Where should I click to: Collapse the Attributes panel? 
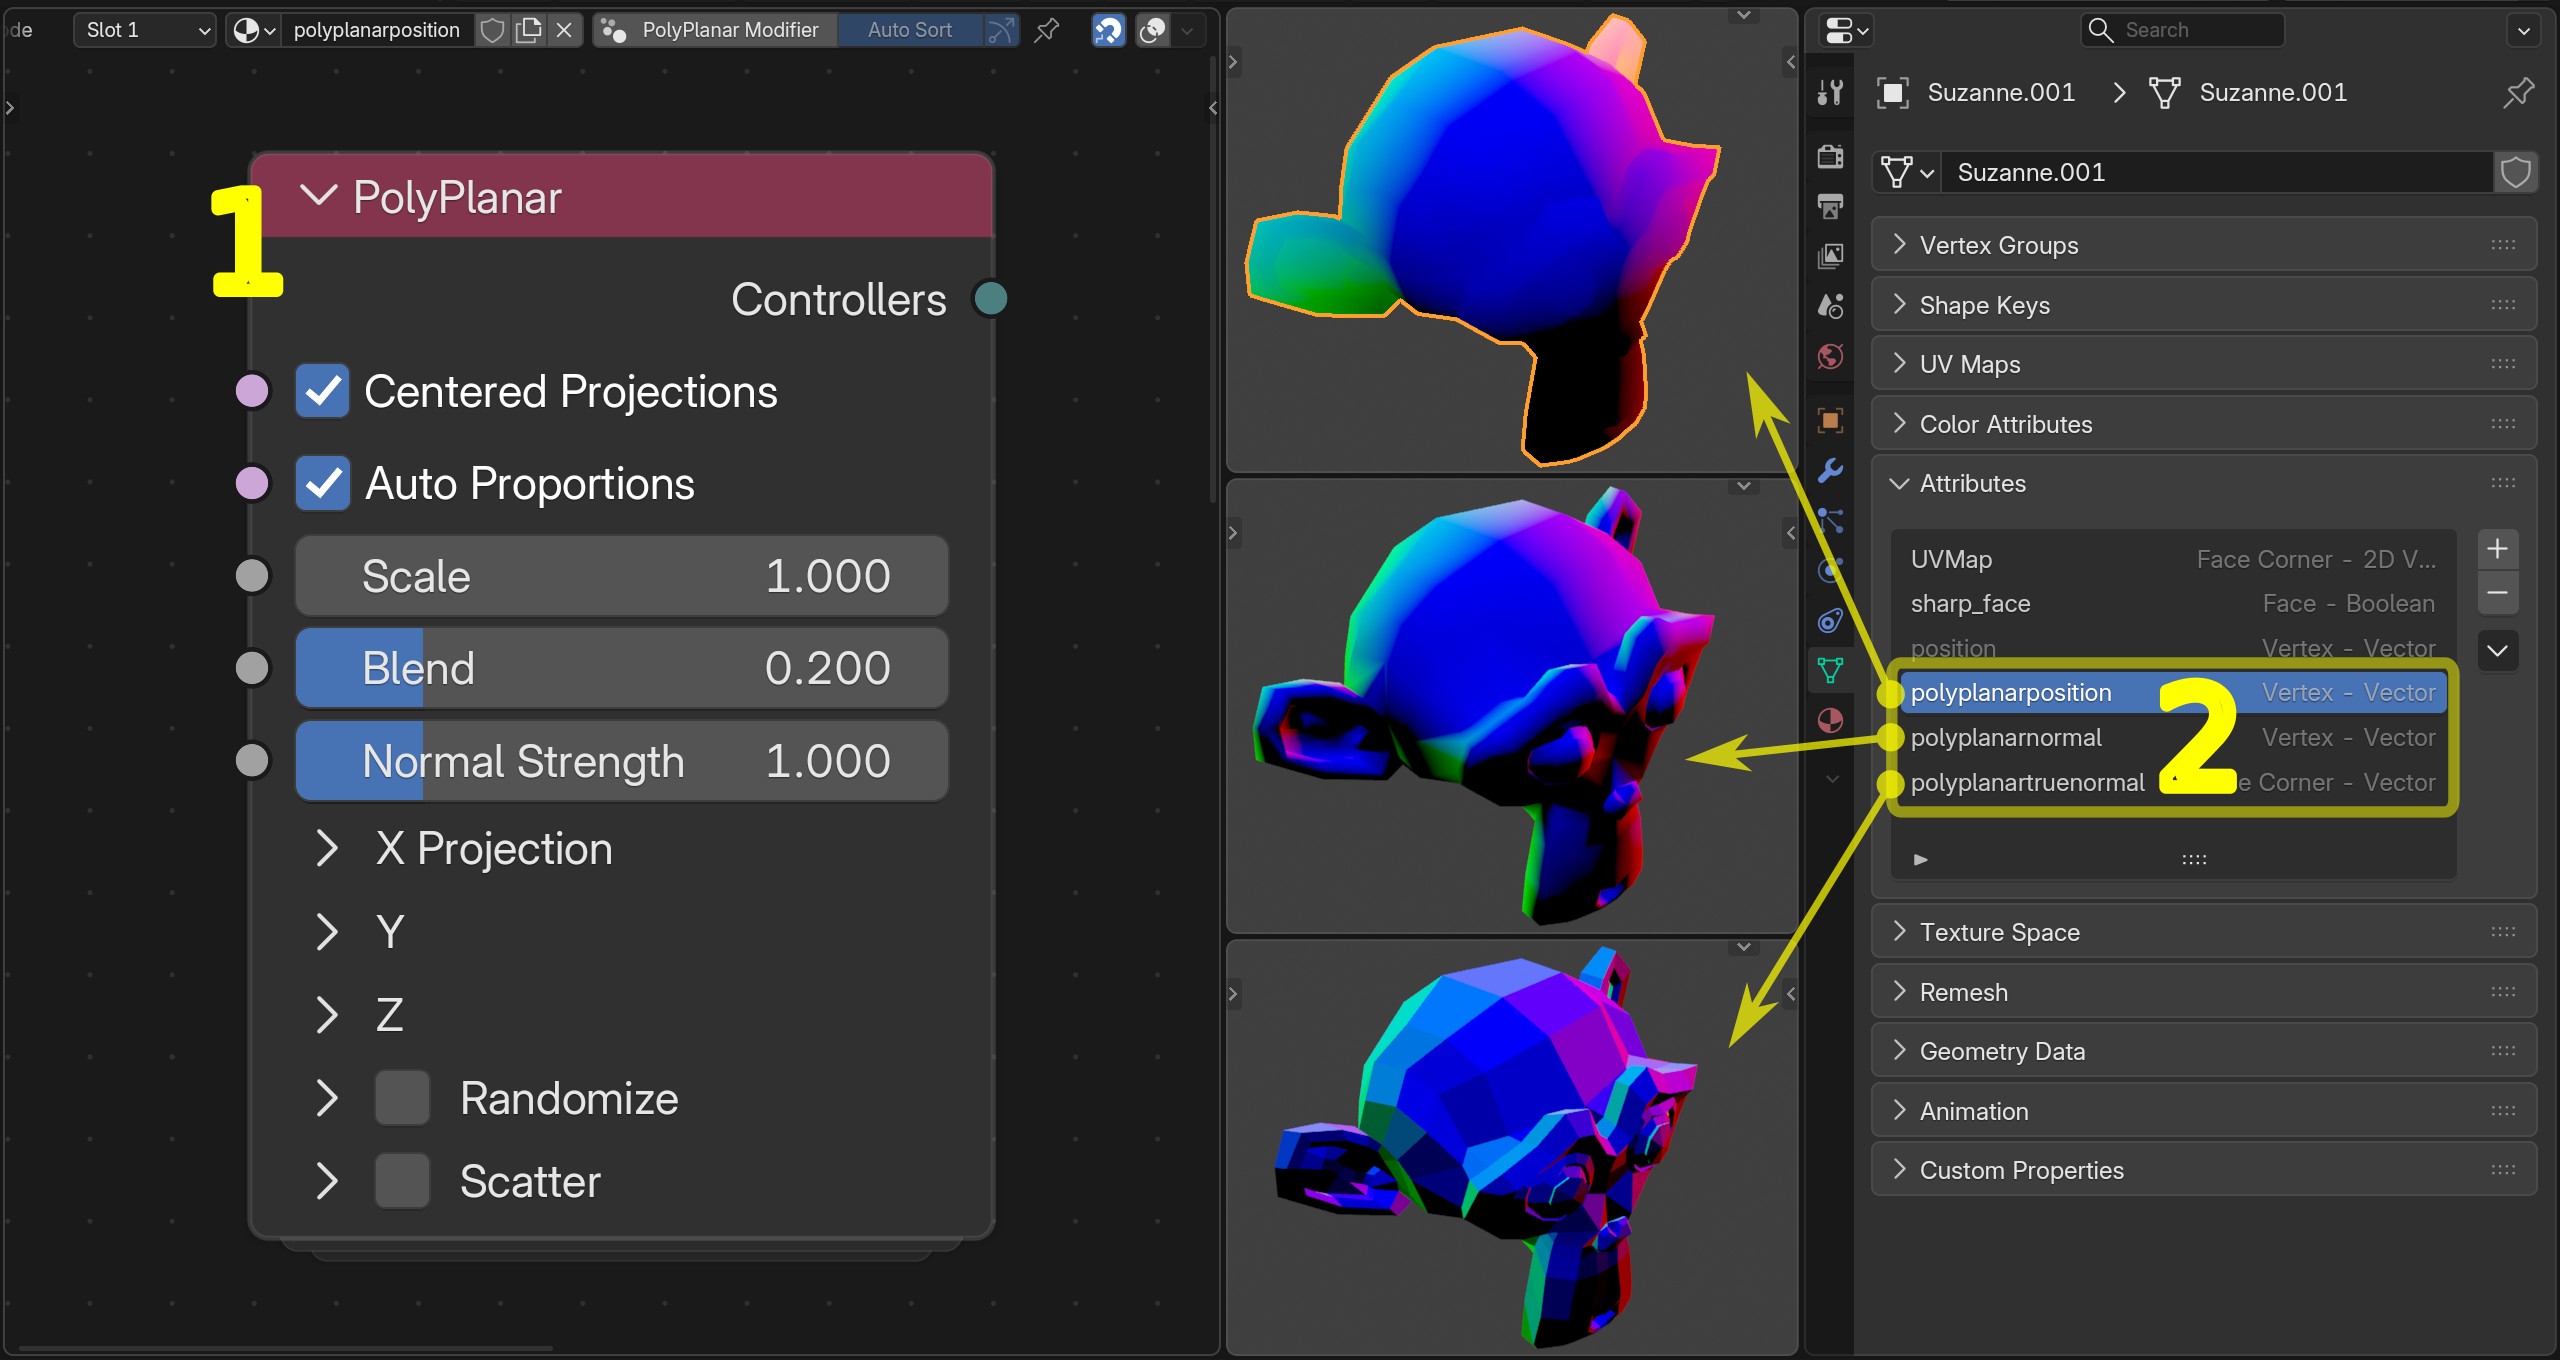(2203, 483)
